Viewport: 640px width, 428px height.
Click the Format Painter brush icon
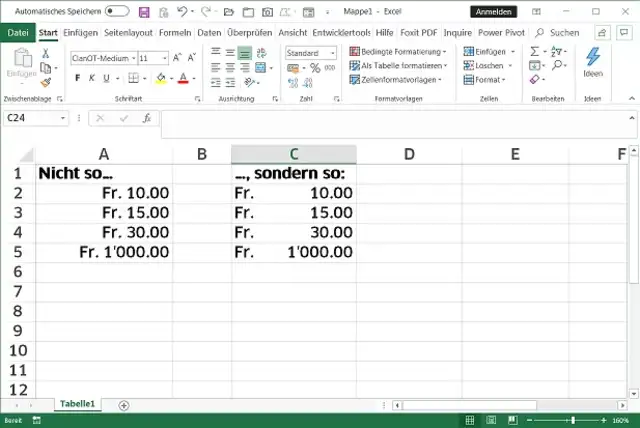(46, 85)
